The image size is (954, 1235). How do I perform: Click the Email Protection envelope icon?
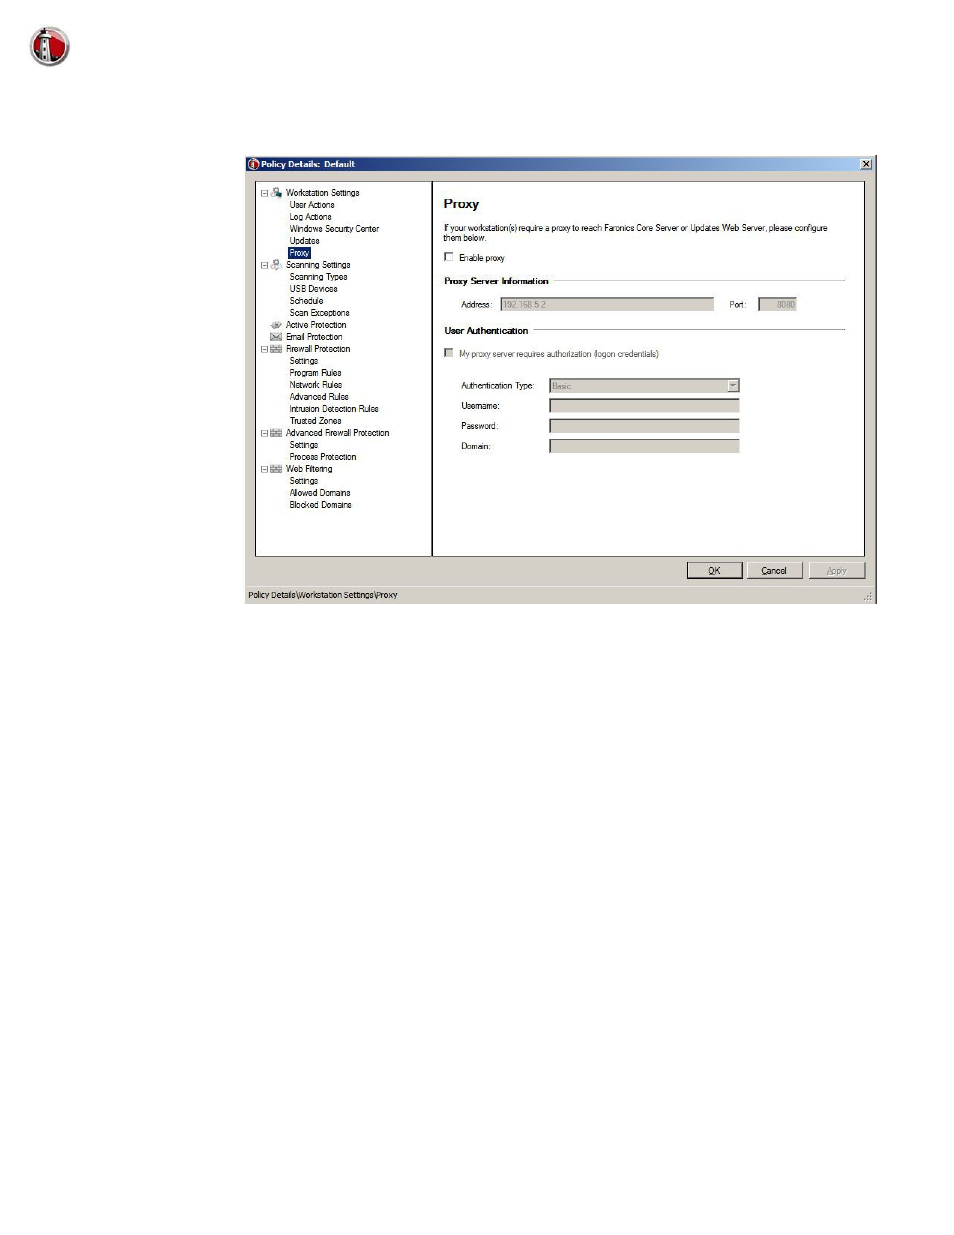pyautogui.click(x=276, y=337)
